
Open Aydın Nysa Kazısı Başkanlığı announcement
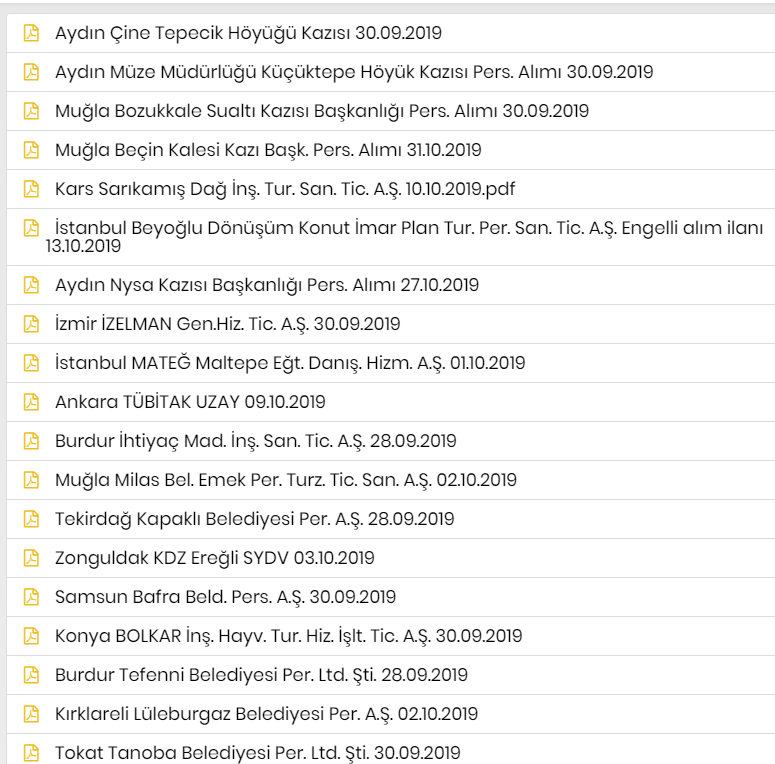coord(267,285)
